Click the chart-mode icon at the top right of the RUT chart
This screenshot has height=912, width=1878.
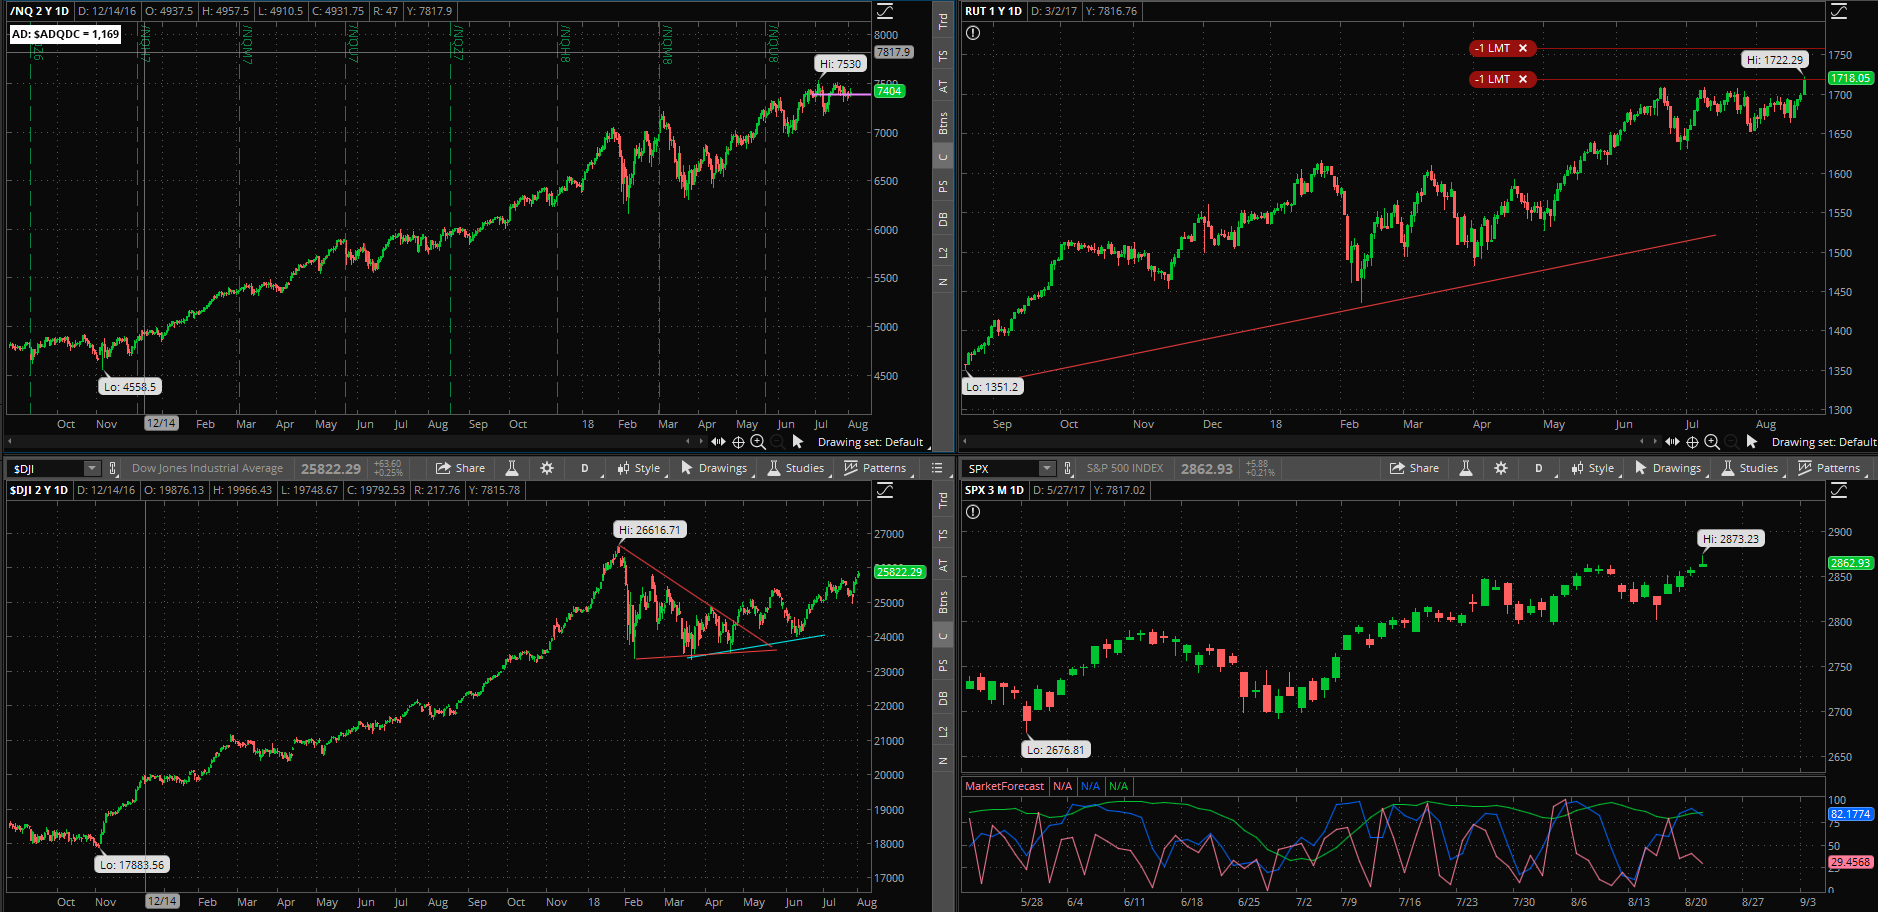point(1840,11)
